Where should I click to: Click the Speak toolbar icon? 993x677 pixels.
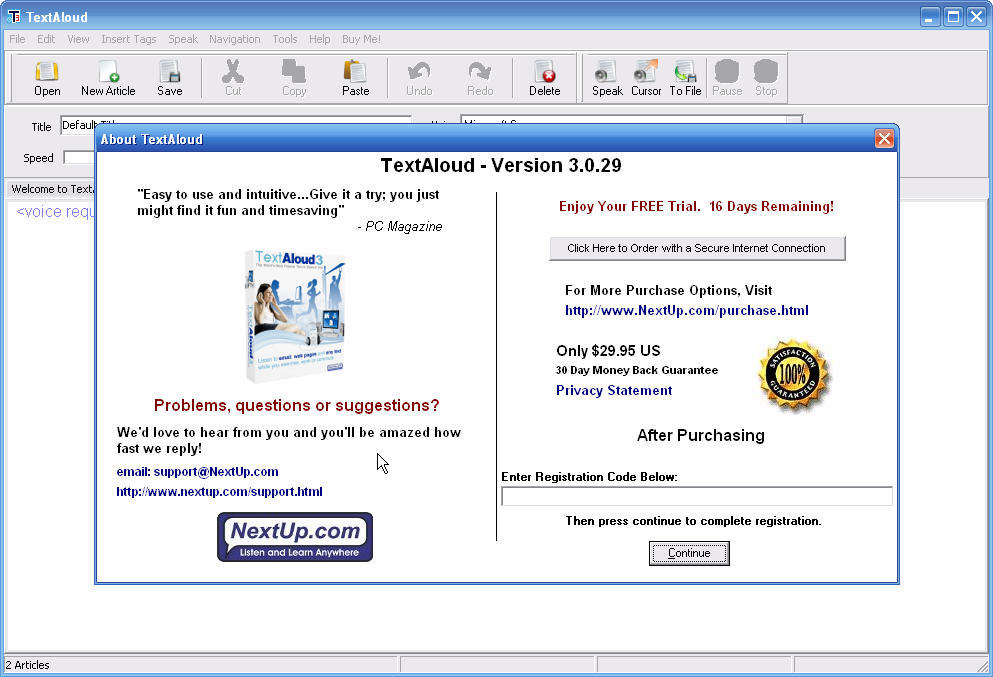(x=607, y=78)
